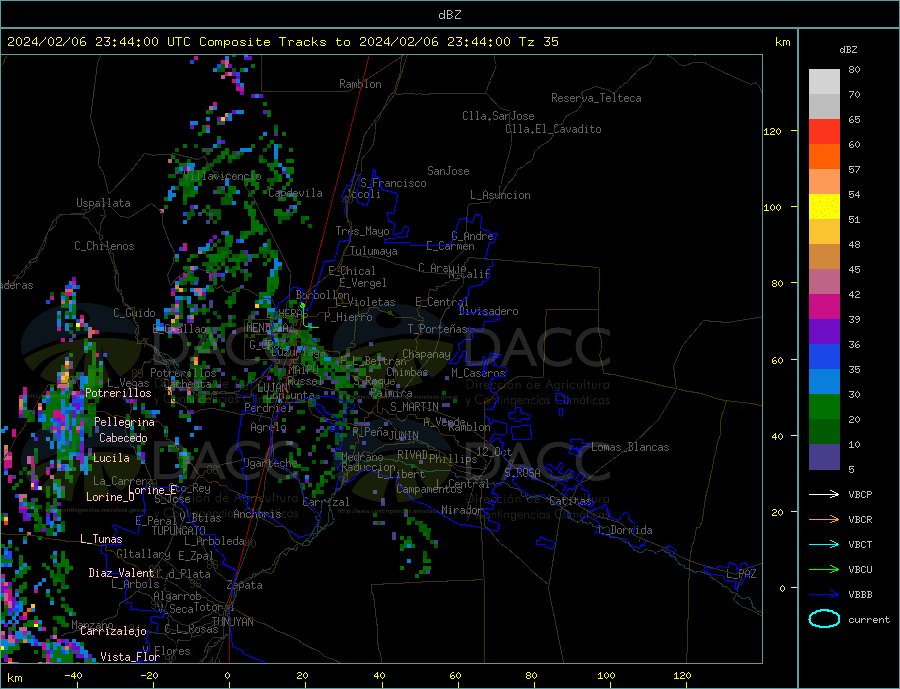Screen dimensions: 900x689
Task: Pick the bright green 20-30 dBZ swatch
Action: (x=824, y=407)
